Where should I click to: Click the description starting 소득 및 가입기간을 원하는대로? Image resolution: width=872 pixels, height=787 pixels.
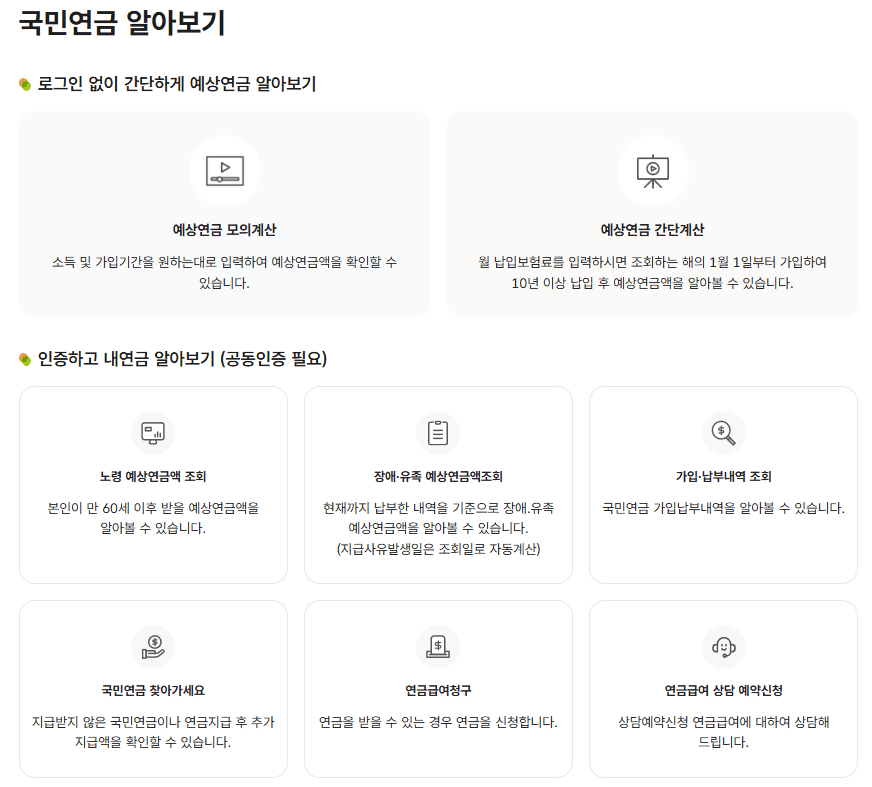225,273
